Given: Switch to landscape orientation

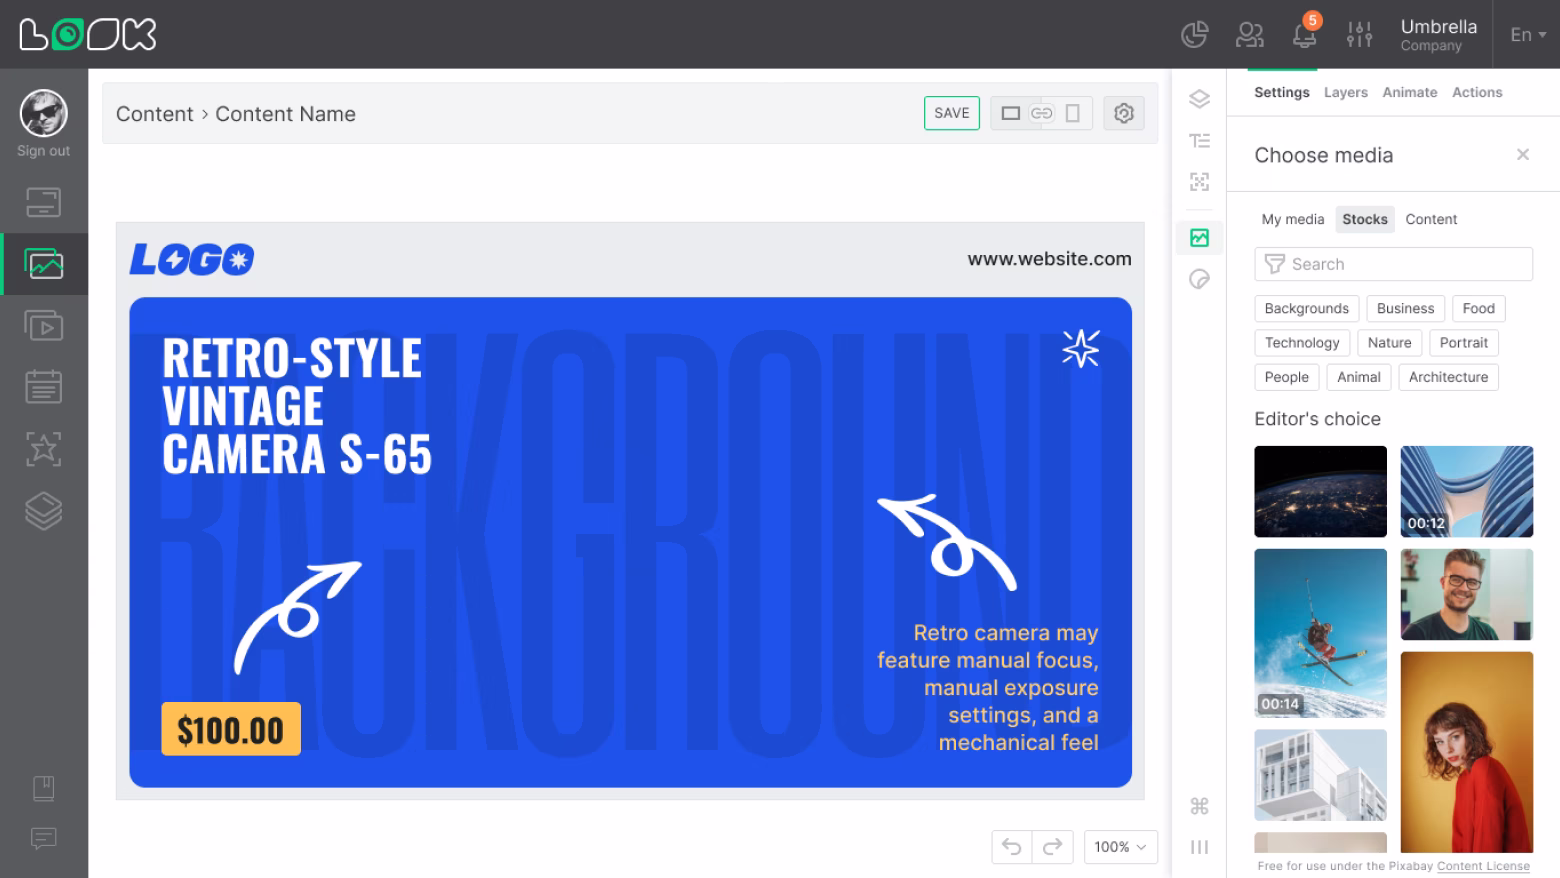Looking at the screenshot, I should tap(1011, 113).
